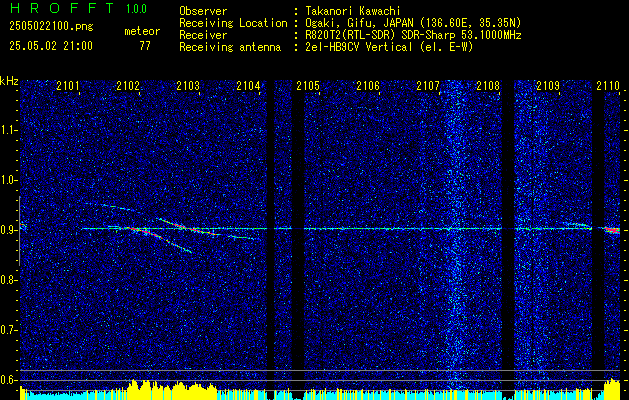Image resolution: width=629 pixels, height=400 pixels.
Task: Click the version number 1.0.0
Action: tap(136, 8)
